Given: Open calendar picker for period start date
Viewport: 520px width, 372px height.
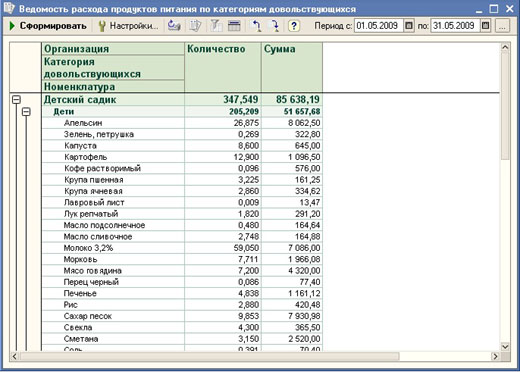Looking at the screenshot, I should (409, 26).
